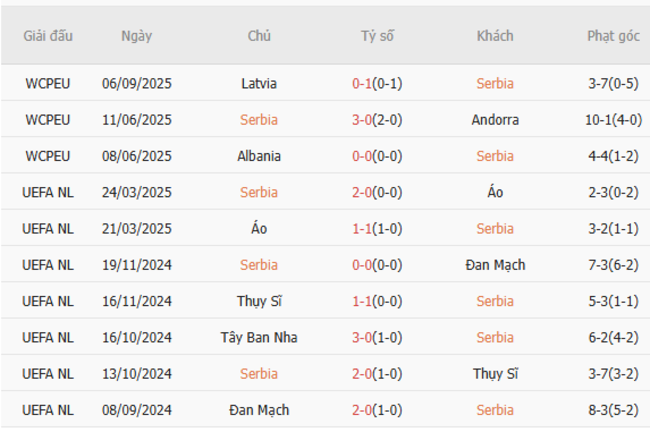The width and height of the screenshot is (650, 432).
Task: Click the Ngày column header
Action: tap(137, 36)
